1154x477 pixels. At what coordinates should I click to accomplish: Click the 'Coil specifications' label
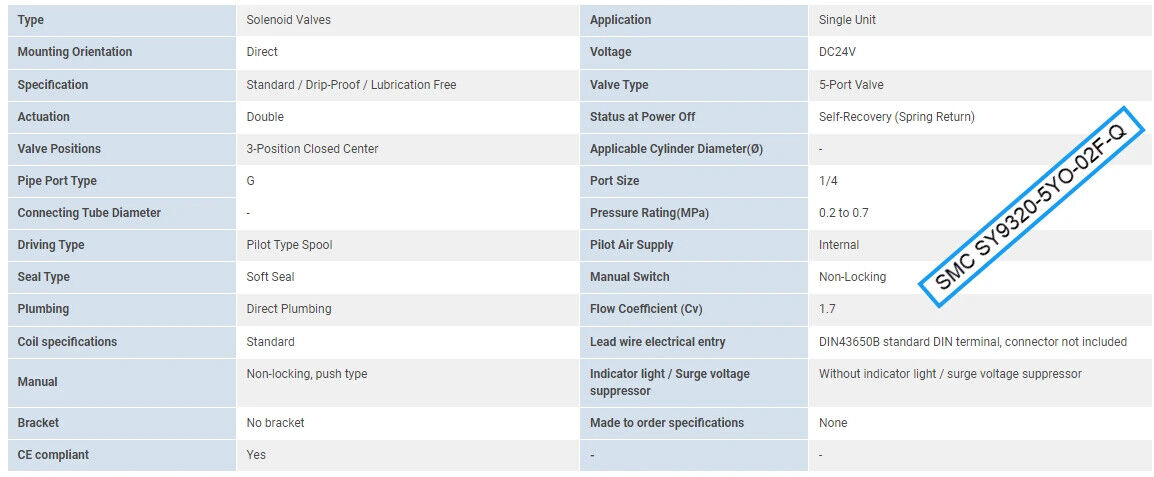pyautogui.click(x=67, y=342)
